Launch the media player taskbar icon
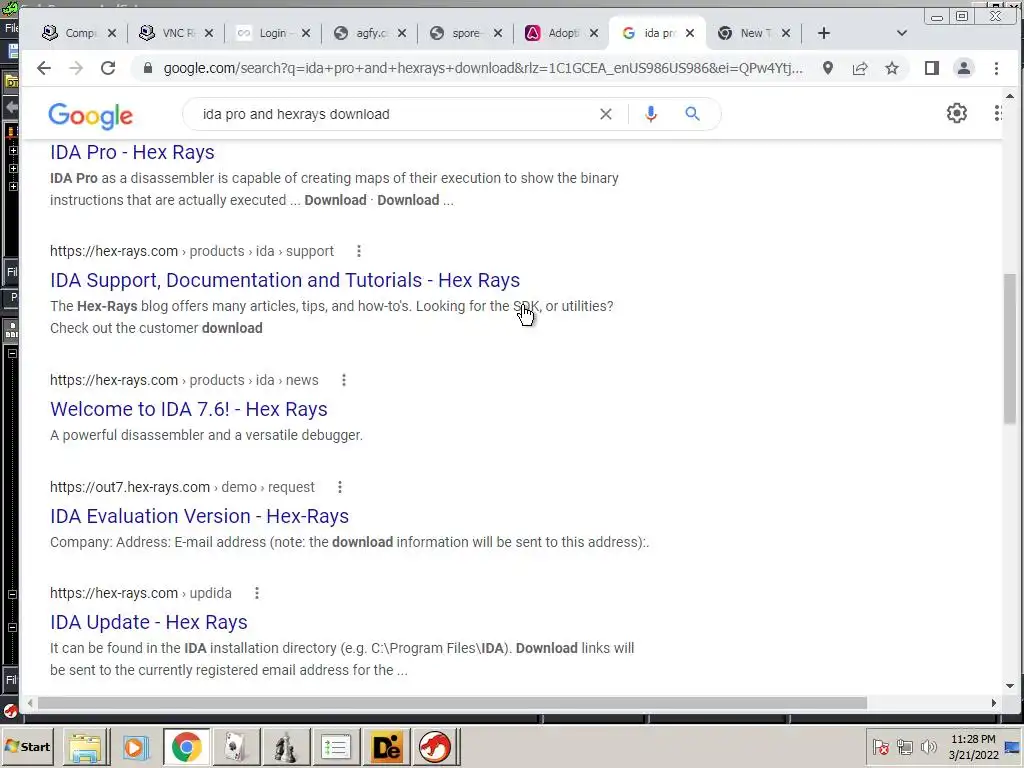Viewport: 1024px width, 768px height. (136, 747)
